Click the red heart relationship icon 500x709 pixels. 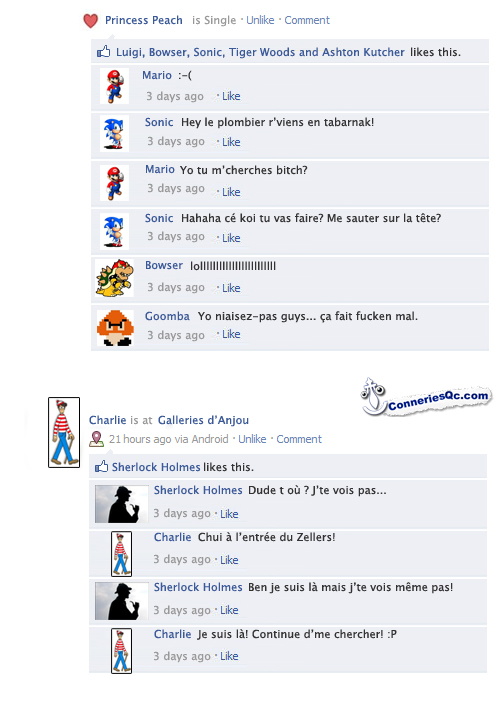(x=91, y=21)
